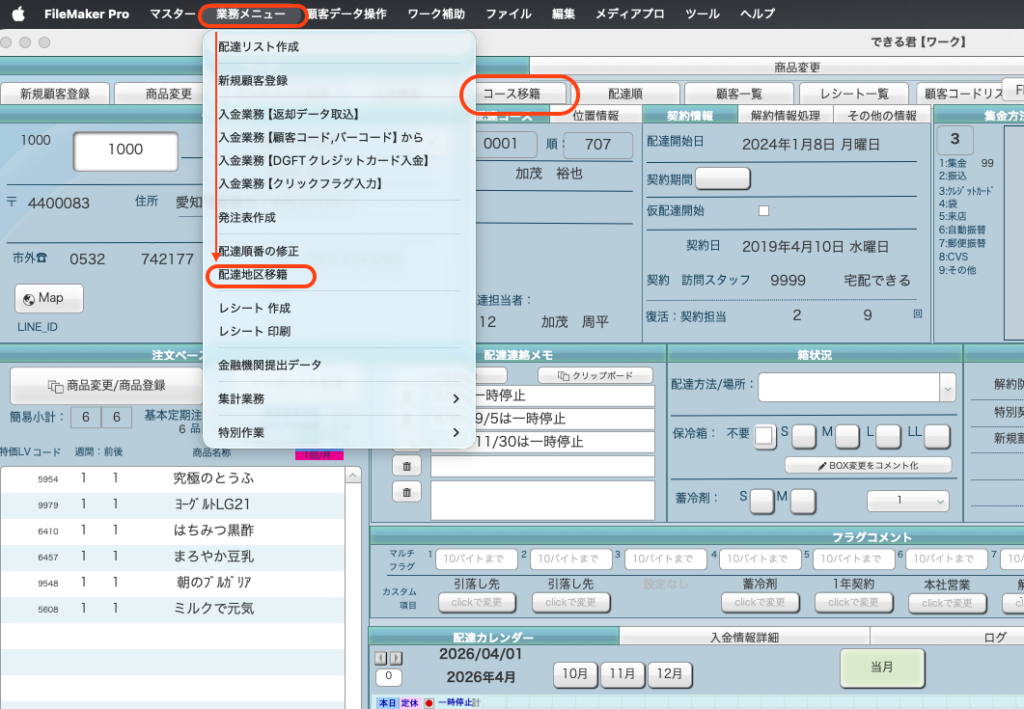This screenshot has height=709, width=1024.
Task: Go to previous month with left arrow
Action: coord(381,658)
